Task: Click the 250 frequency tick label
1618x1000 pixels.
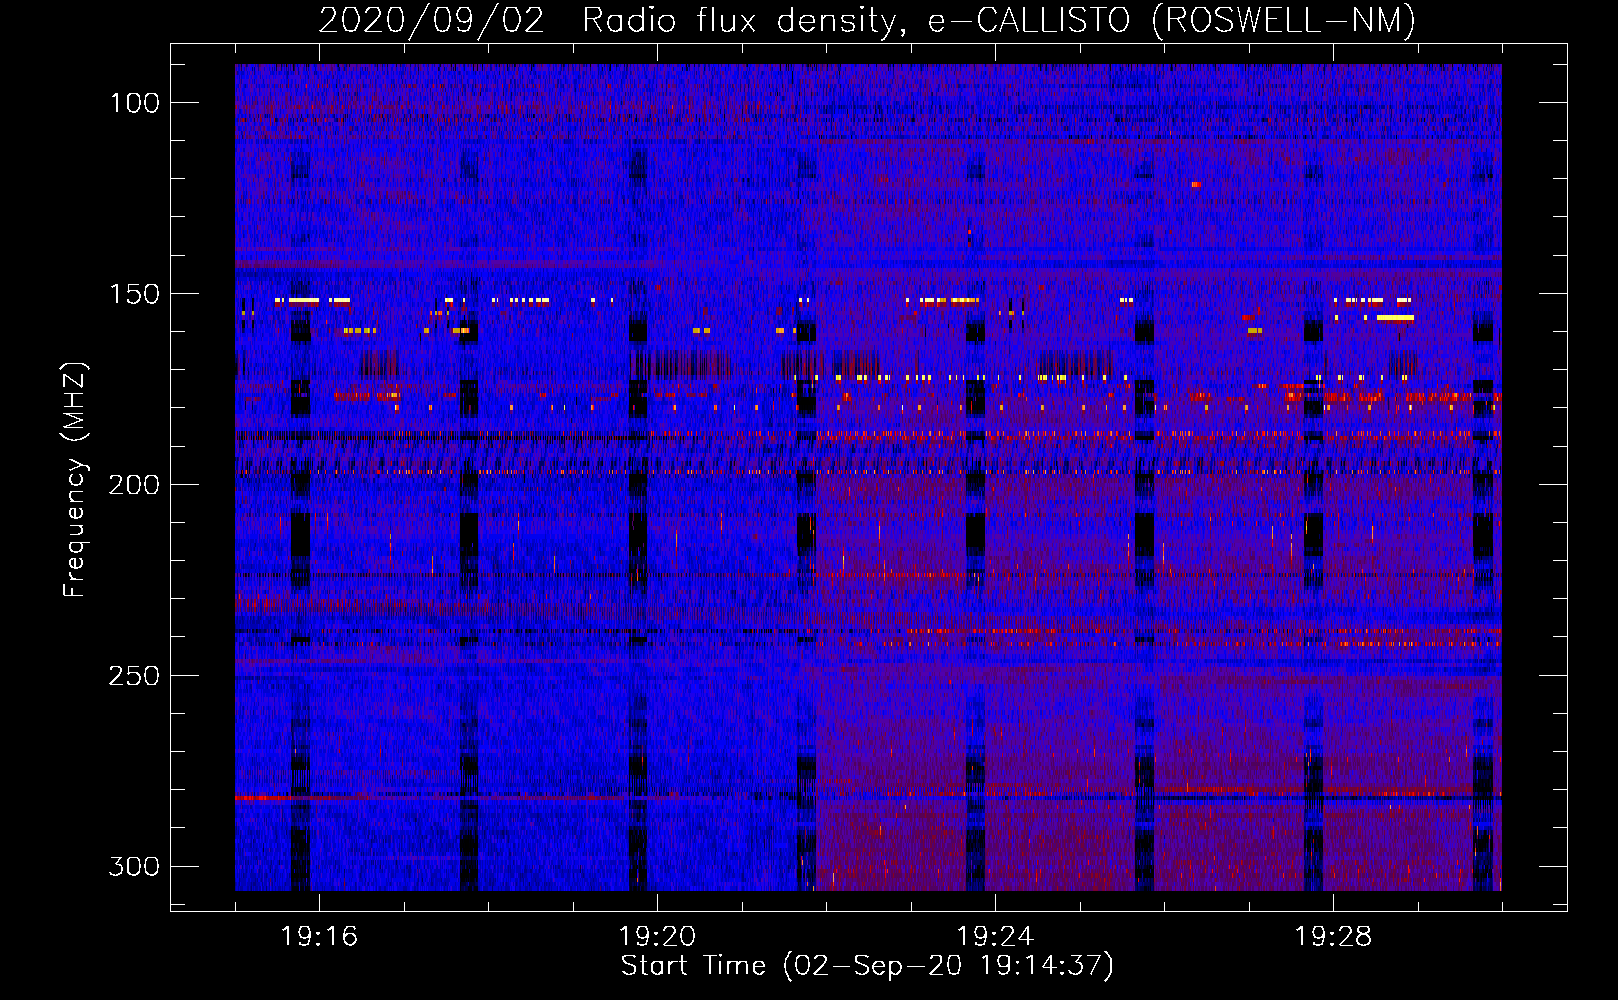Action: point(134,676)
